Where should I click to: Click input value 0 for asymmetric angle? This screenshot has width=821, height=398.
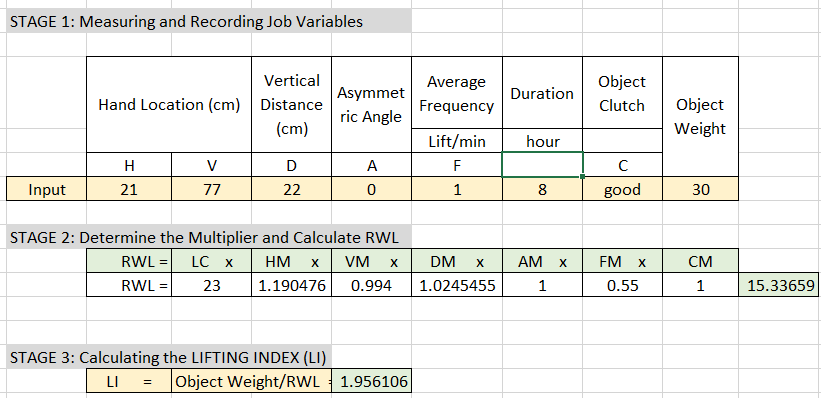coord(371,189)
